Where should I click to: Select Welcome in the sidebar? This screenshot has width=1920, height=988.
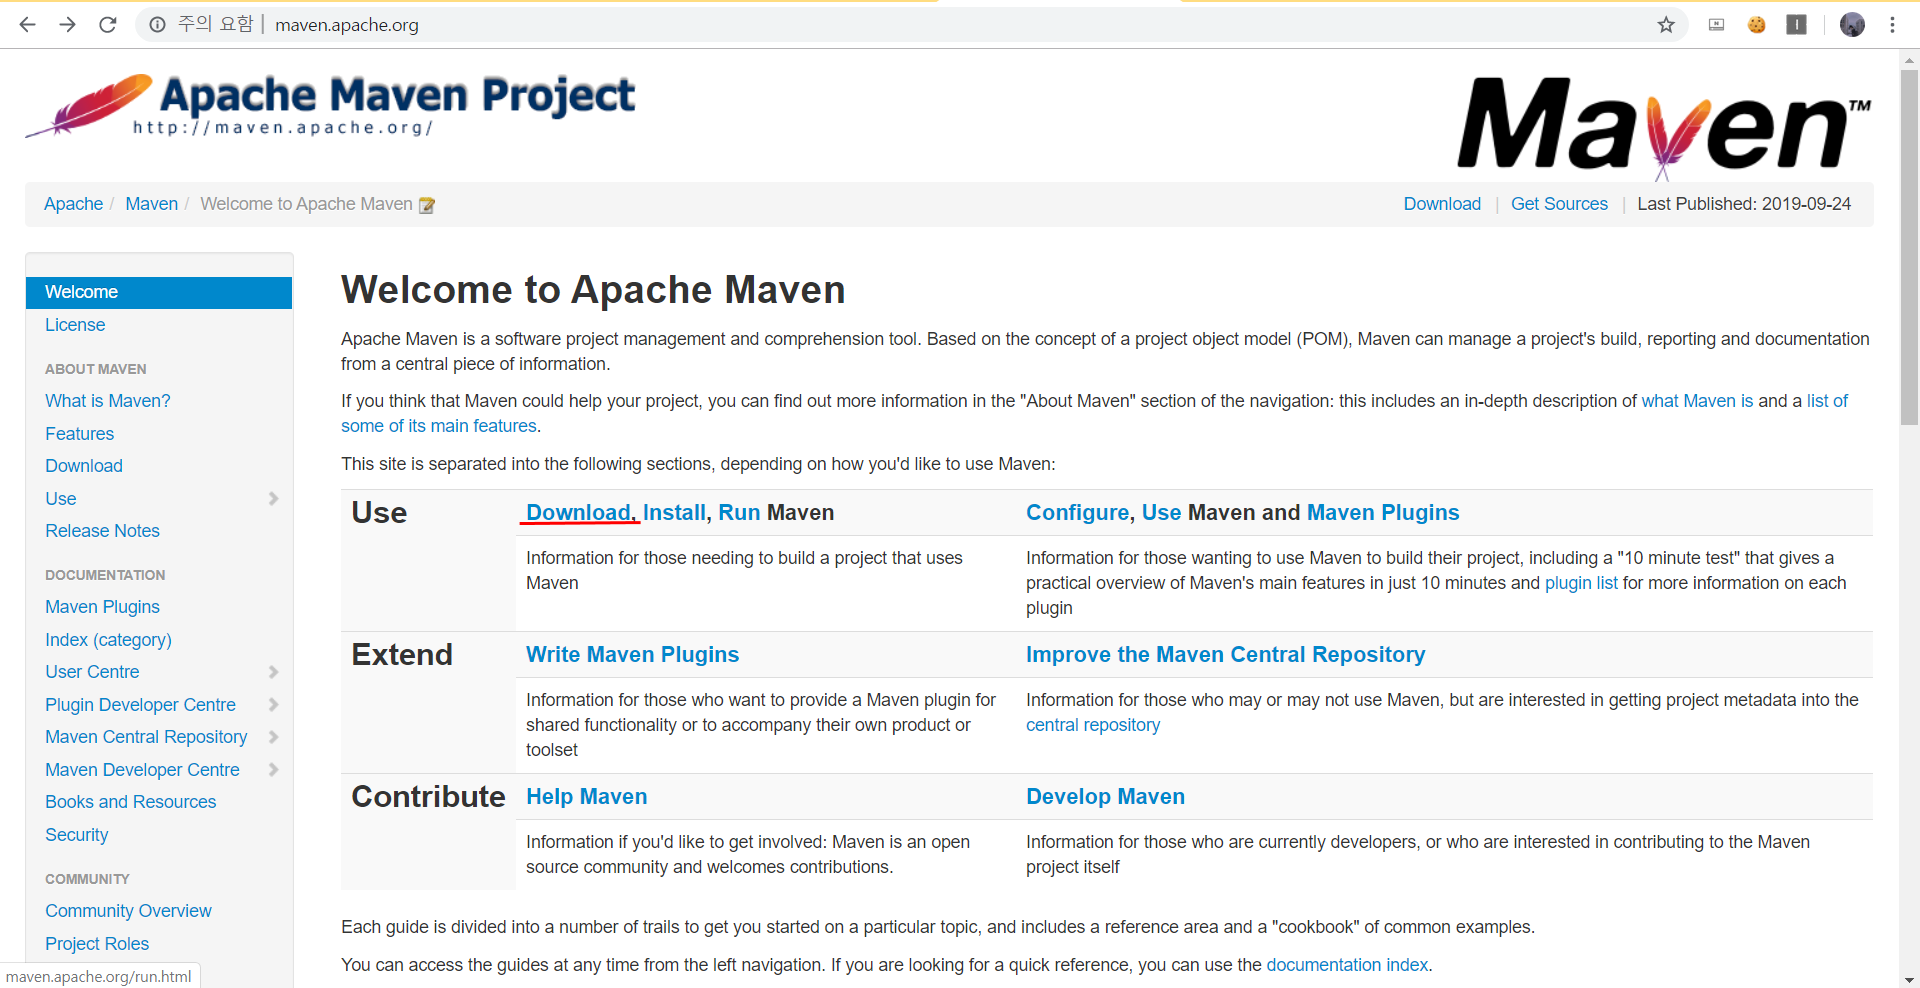159,292
